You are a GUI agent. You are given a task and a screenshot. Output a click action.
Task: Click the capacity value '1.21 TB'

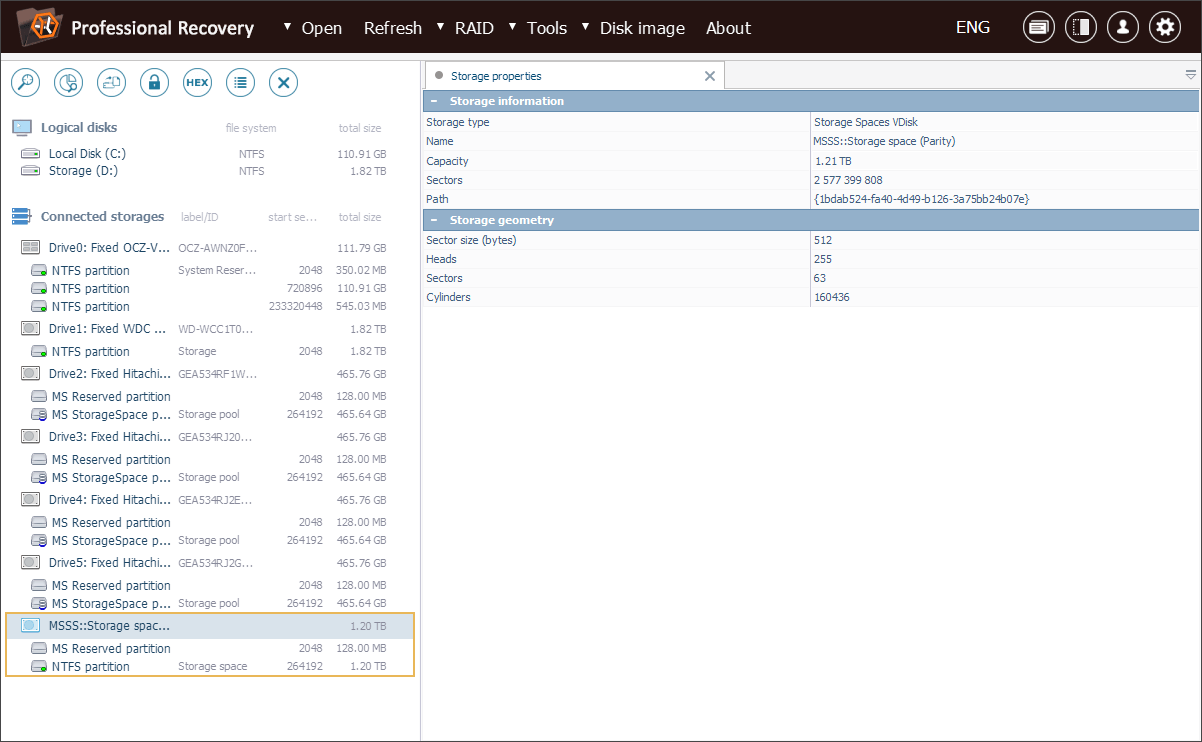pyautogui.click(x=833, y=161)
